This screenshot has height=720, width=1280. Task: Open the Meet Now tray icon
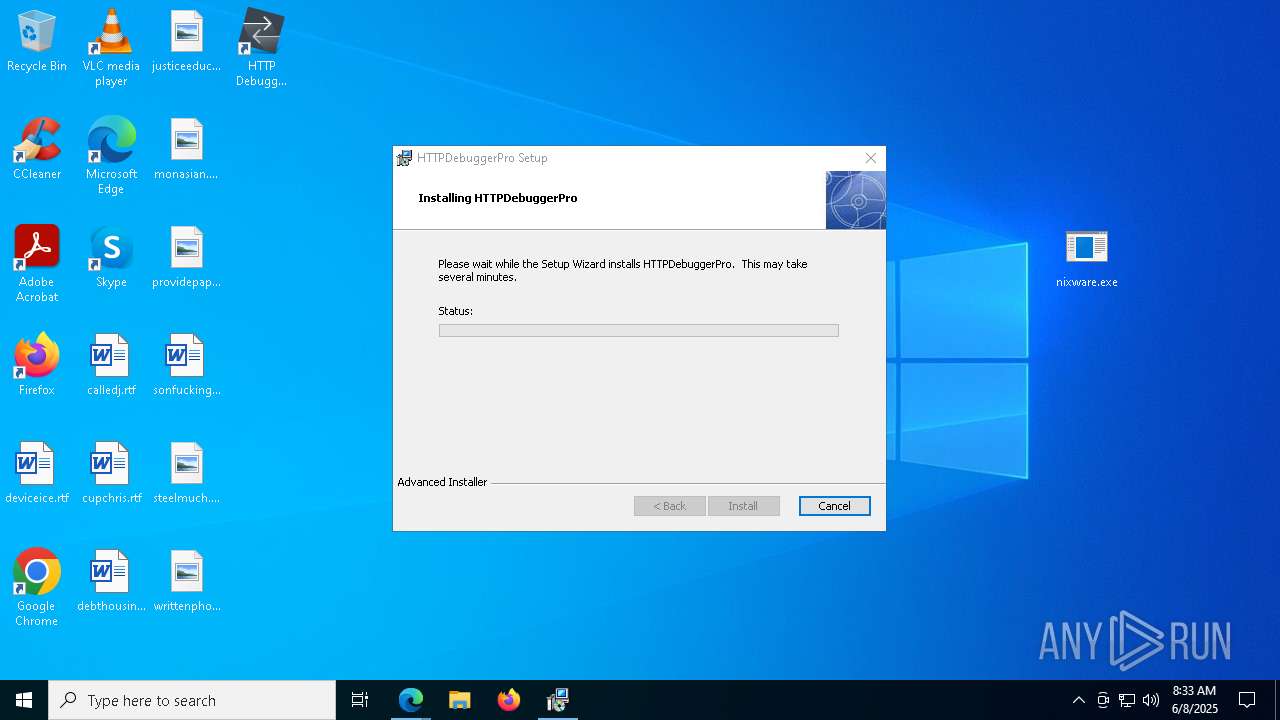pyautogui.click(x=1103, y=700)
